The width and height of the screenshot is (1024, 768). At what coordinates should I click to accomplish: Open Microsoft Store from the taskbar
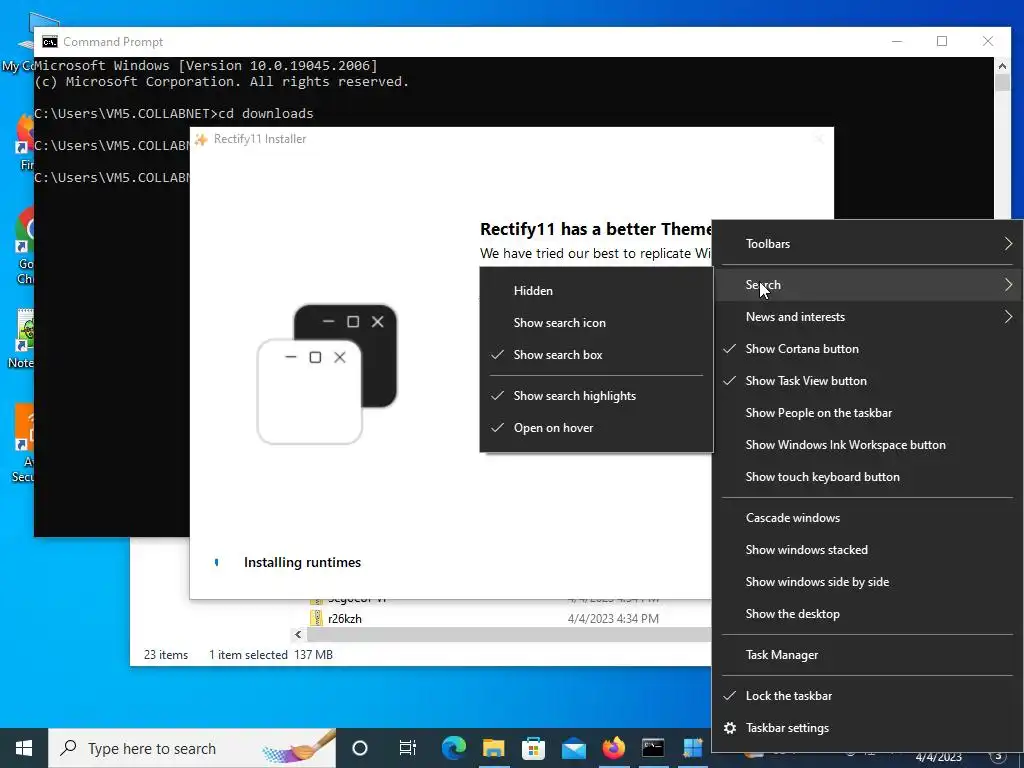[534, 748]
